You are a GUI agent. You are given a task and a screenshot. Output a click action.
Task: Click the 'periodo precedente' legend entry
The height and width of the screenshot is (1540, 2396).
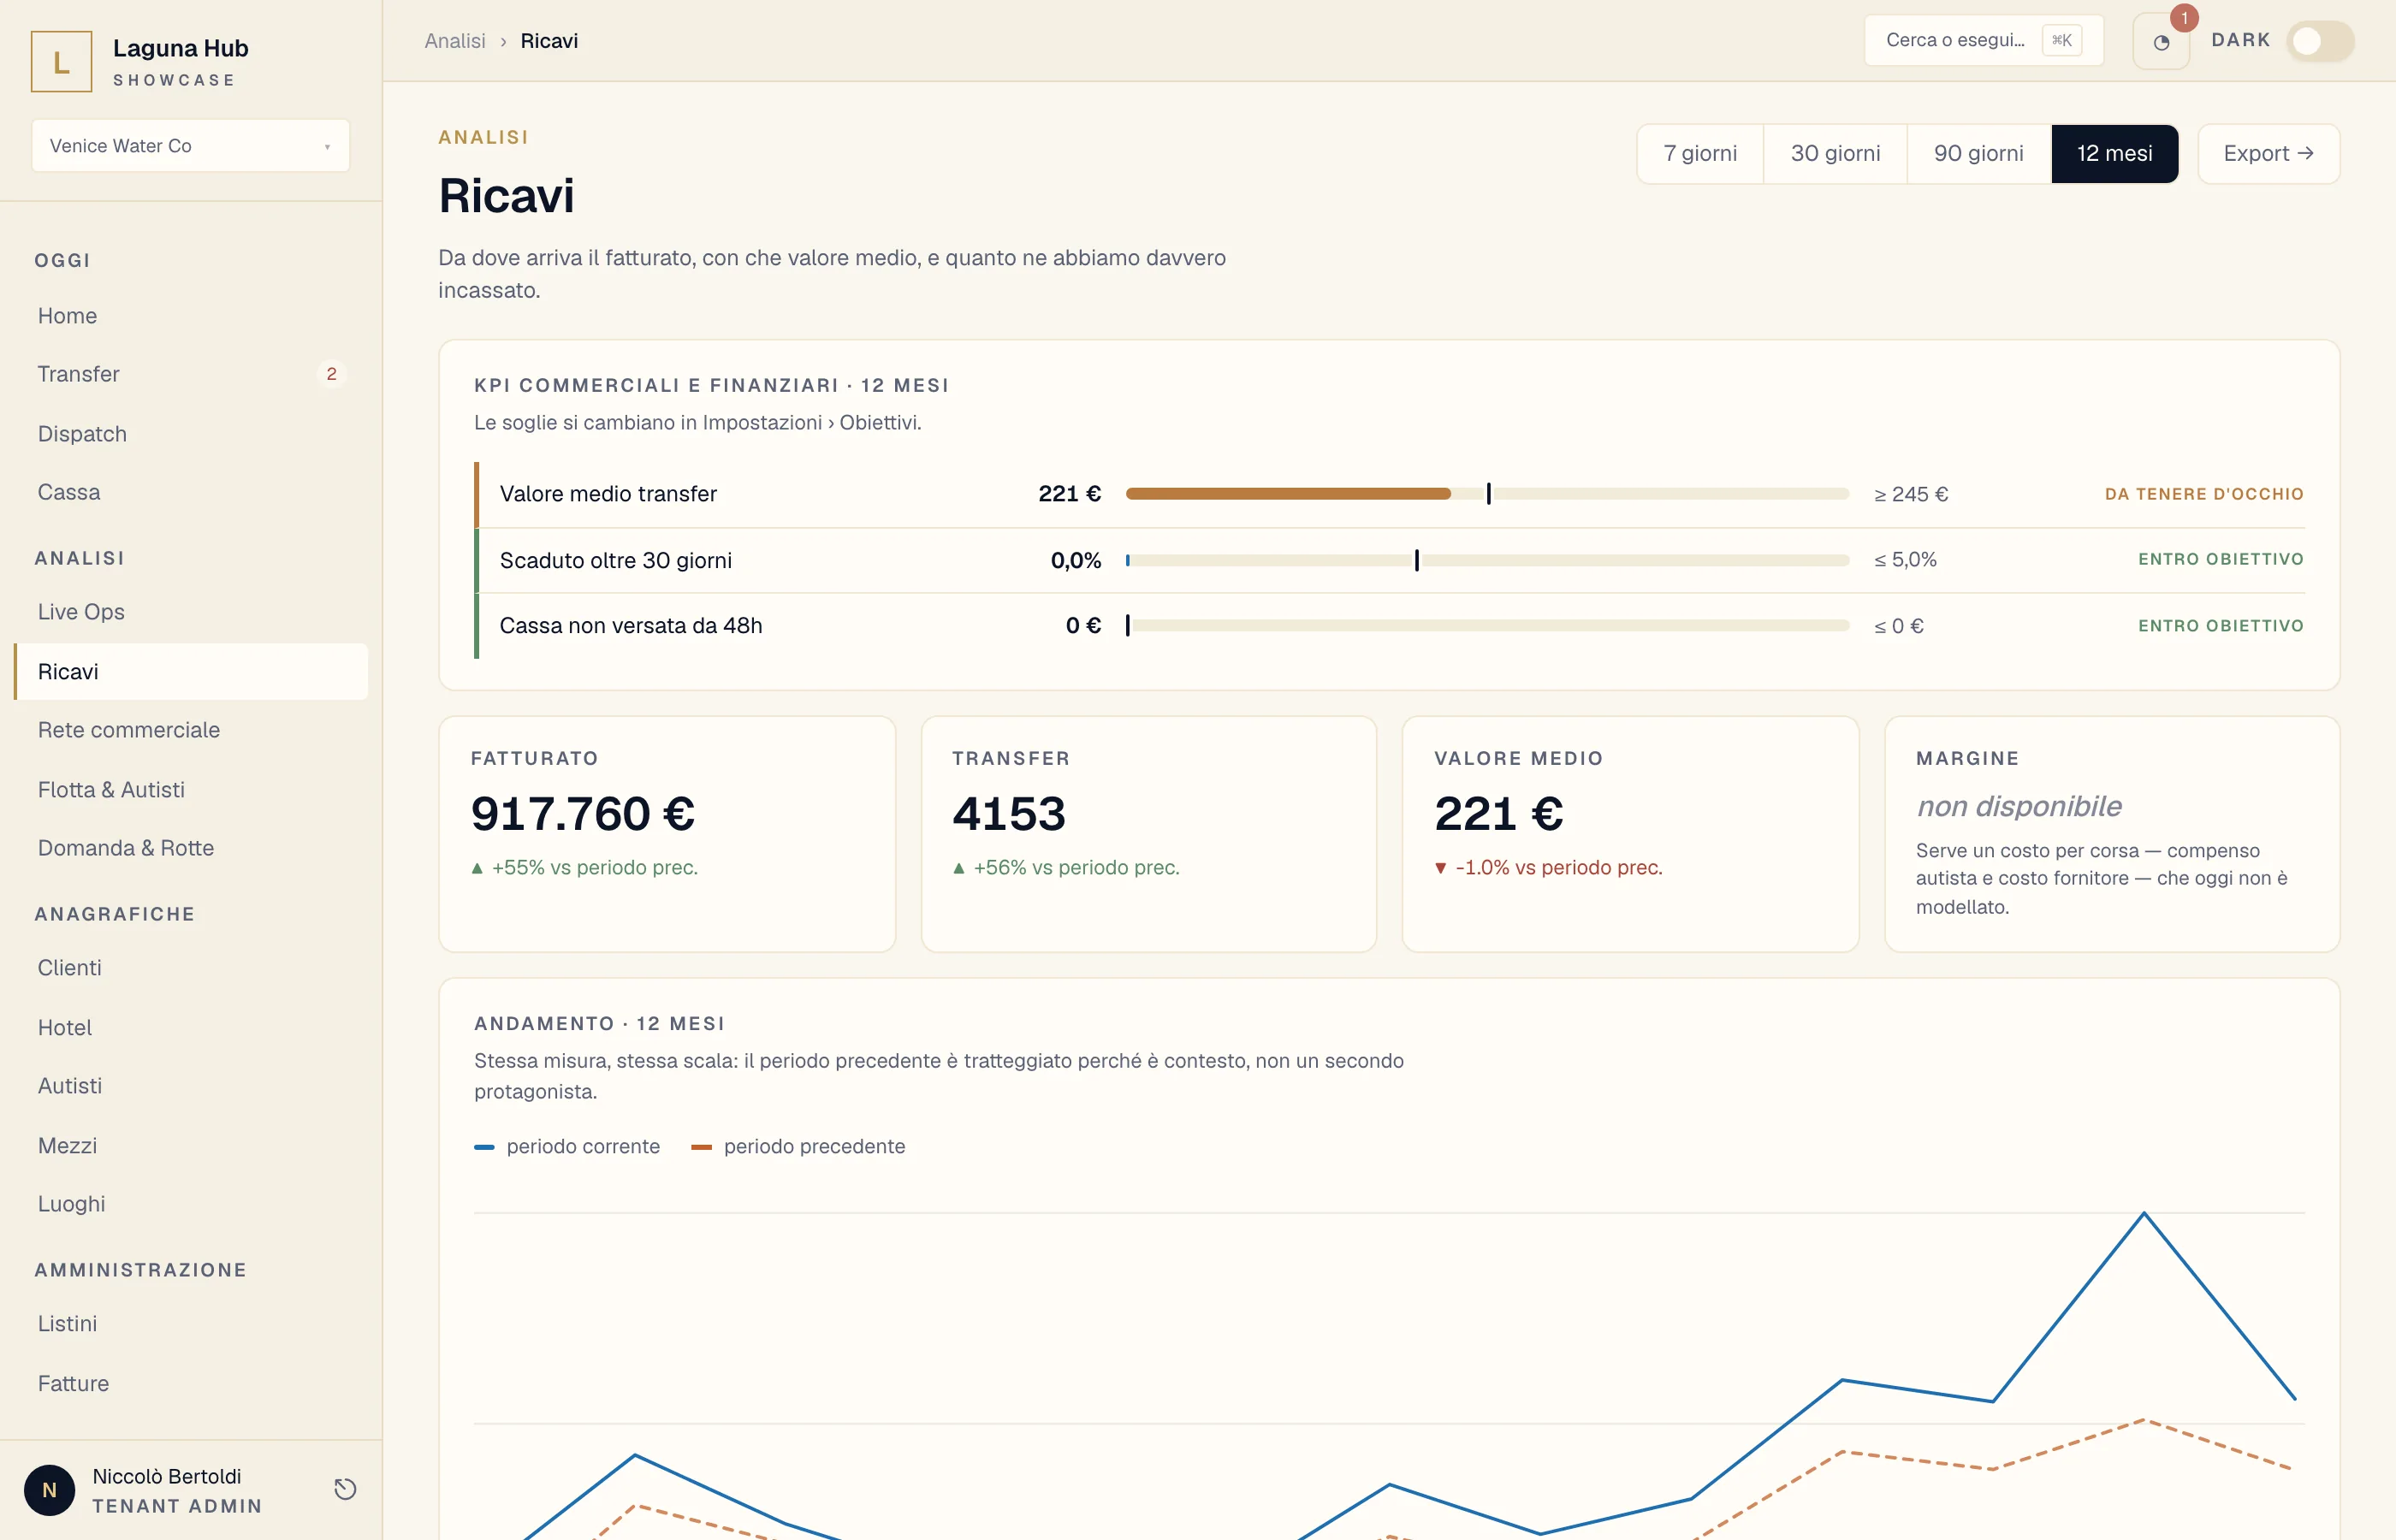pyautogui.click(x=798, y=1147)
